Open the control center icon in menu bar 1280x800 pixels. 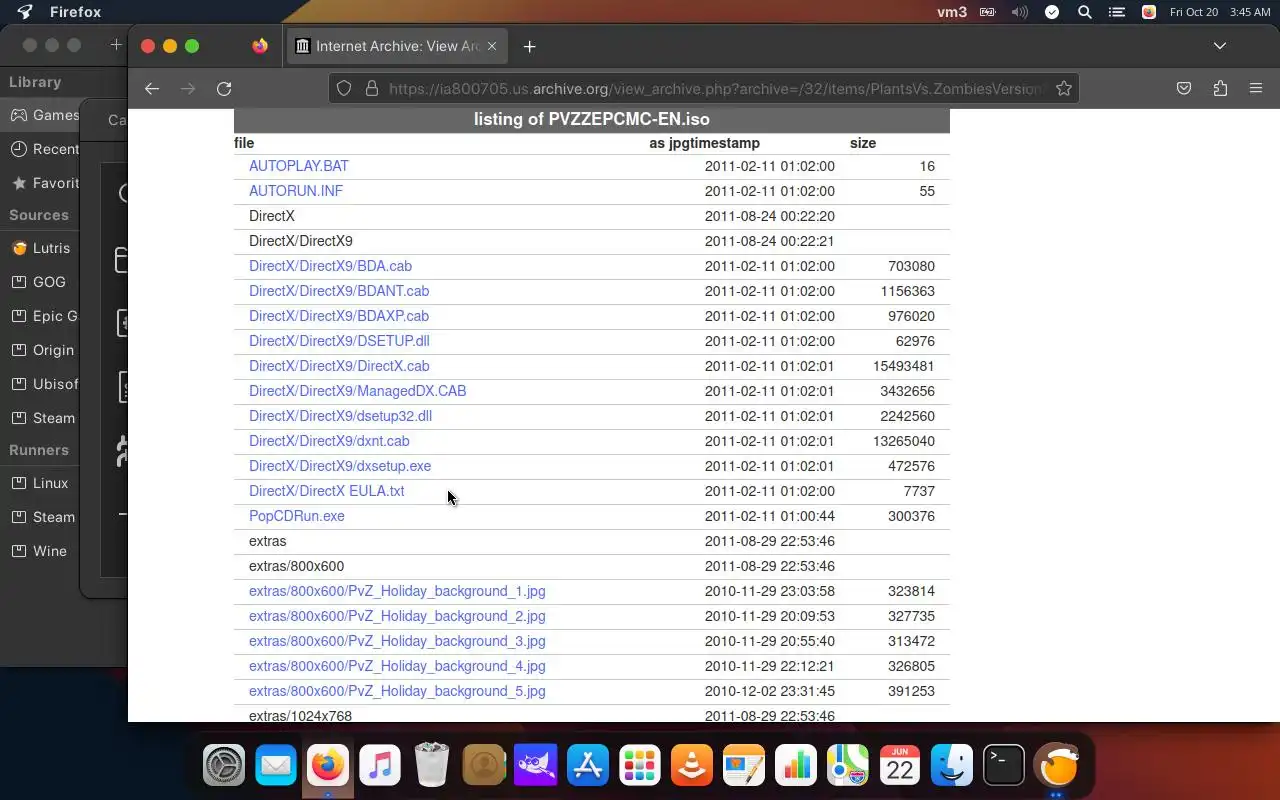click(x=1117, y=12)
